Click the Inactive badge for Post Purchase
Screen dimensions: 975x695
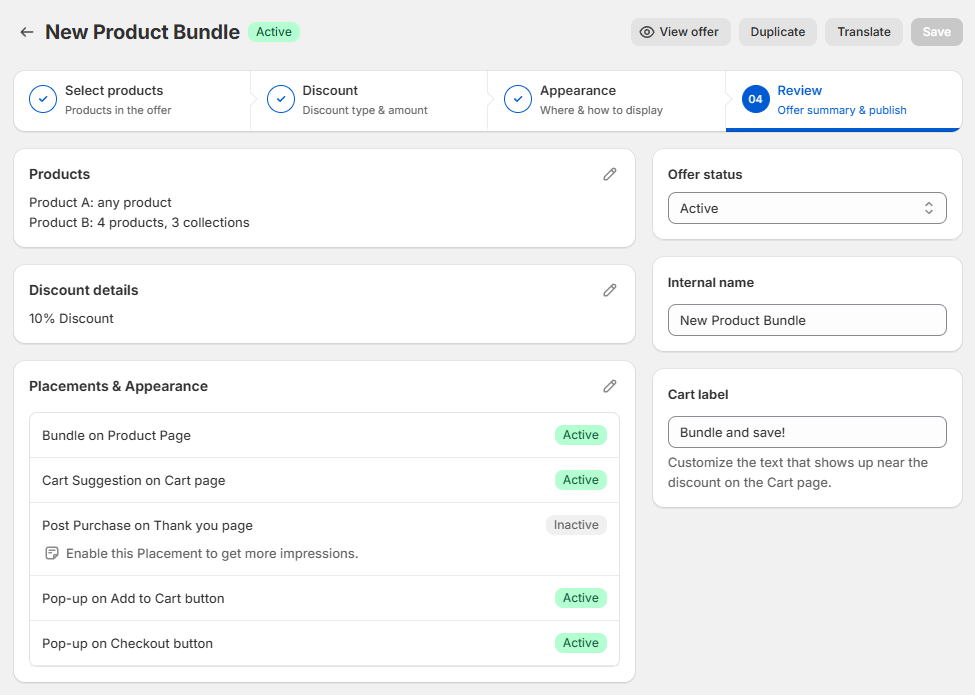(x=576, y=525)
